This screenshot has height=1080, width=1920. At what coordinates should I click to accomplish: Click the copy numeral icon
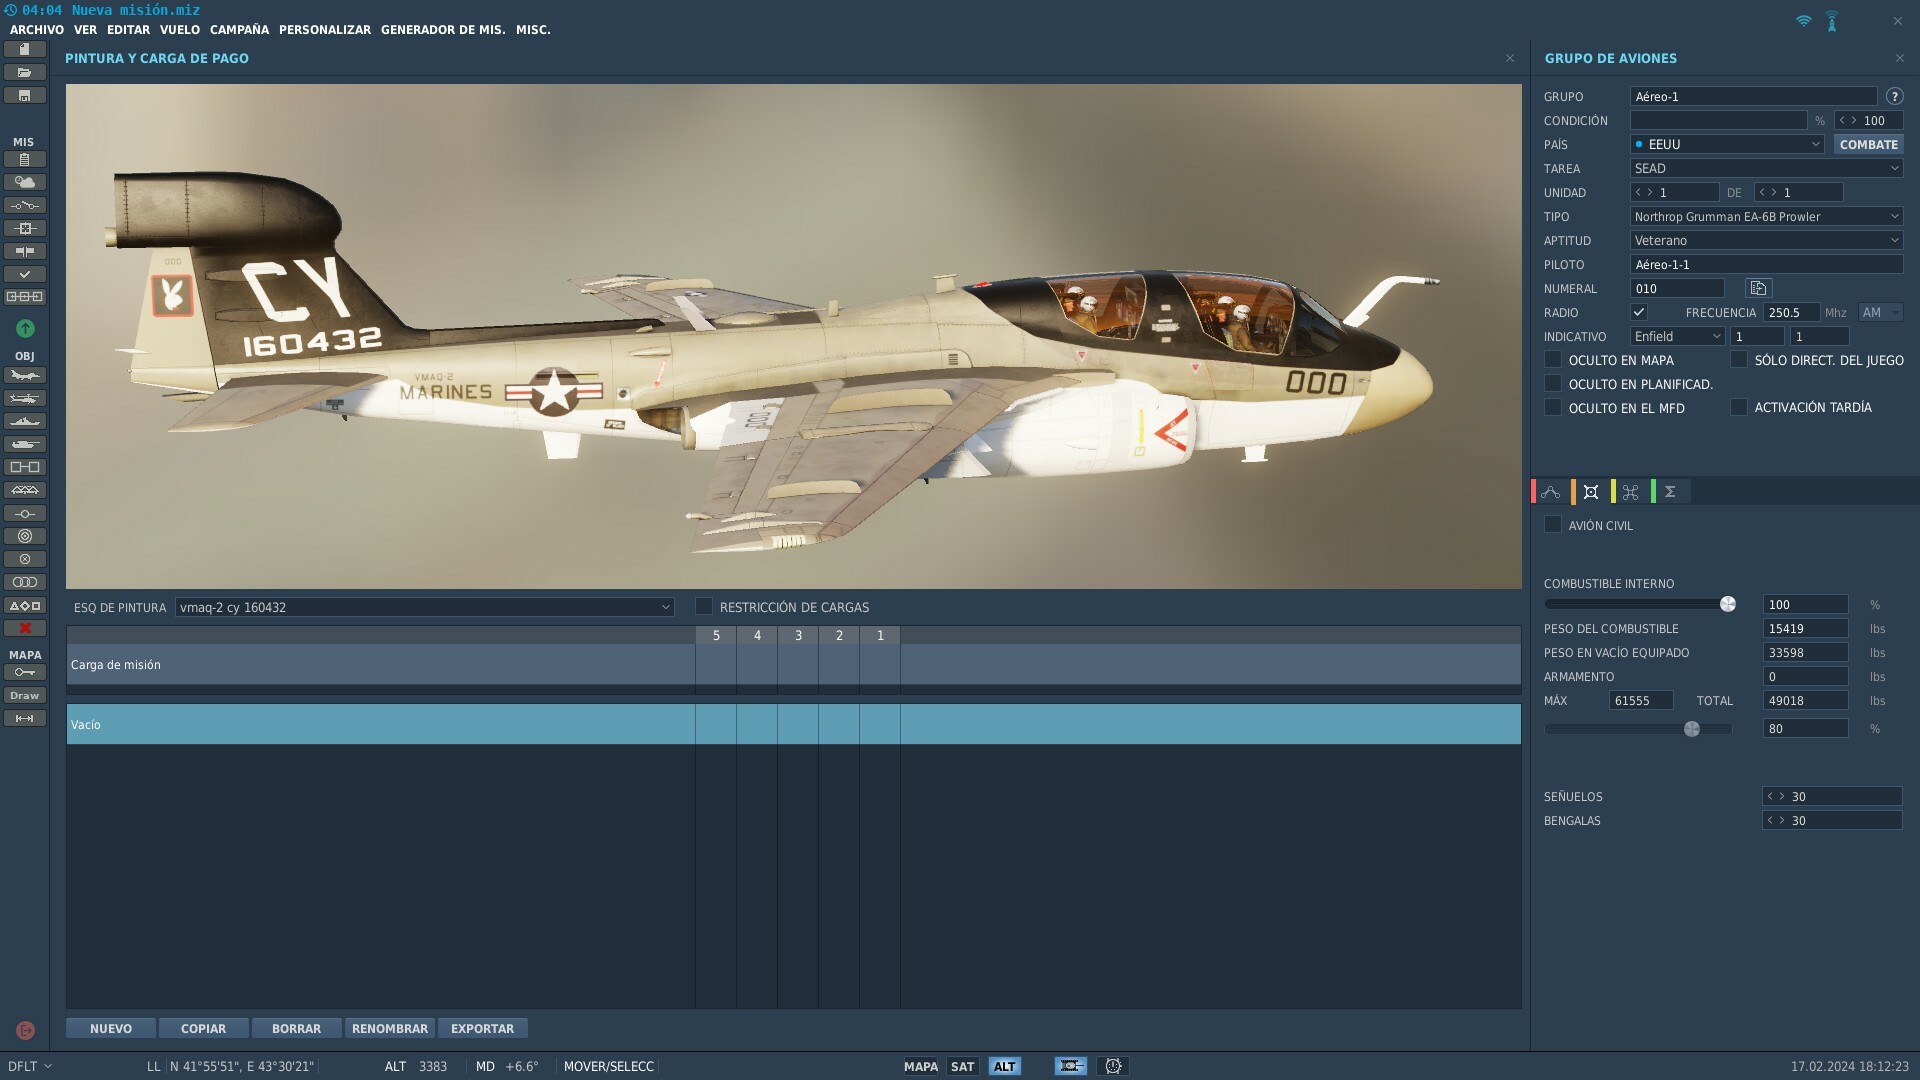pos(1758,288)
